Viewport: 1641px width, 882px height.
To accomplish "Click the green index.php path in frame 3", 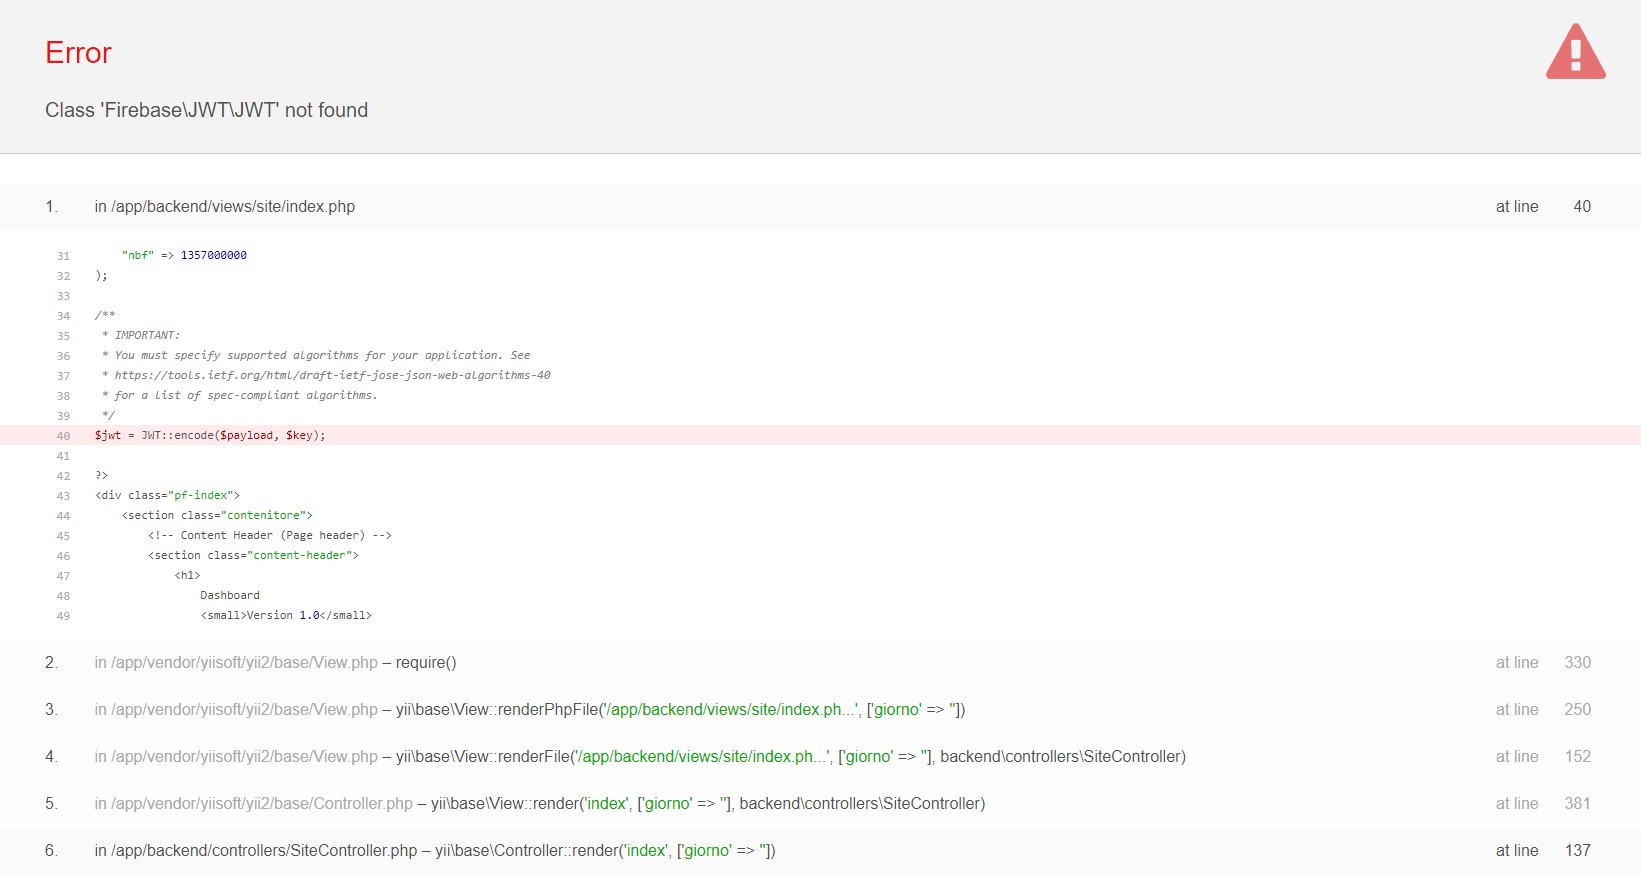I will 732,710.
